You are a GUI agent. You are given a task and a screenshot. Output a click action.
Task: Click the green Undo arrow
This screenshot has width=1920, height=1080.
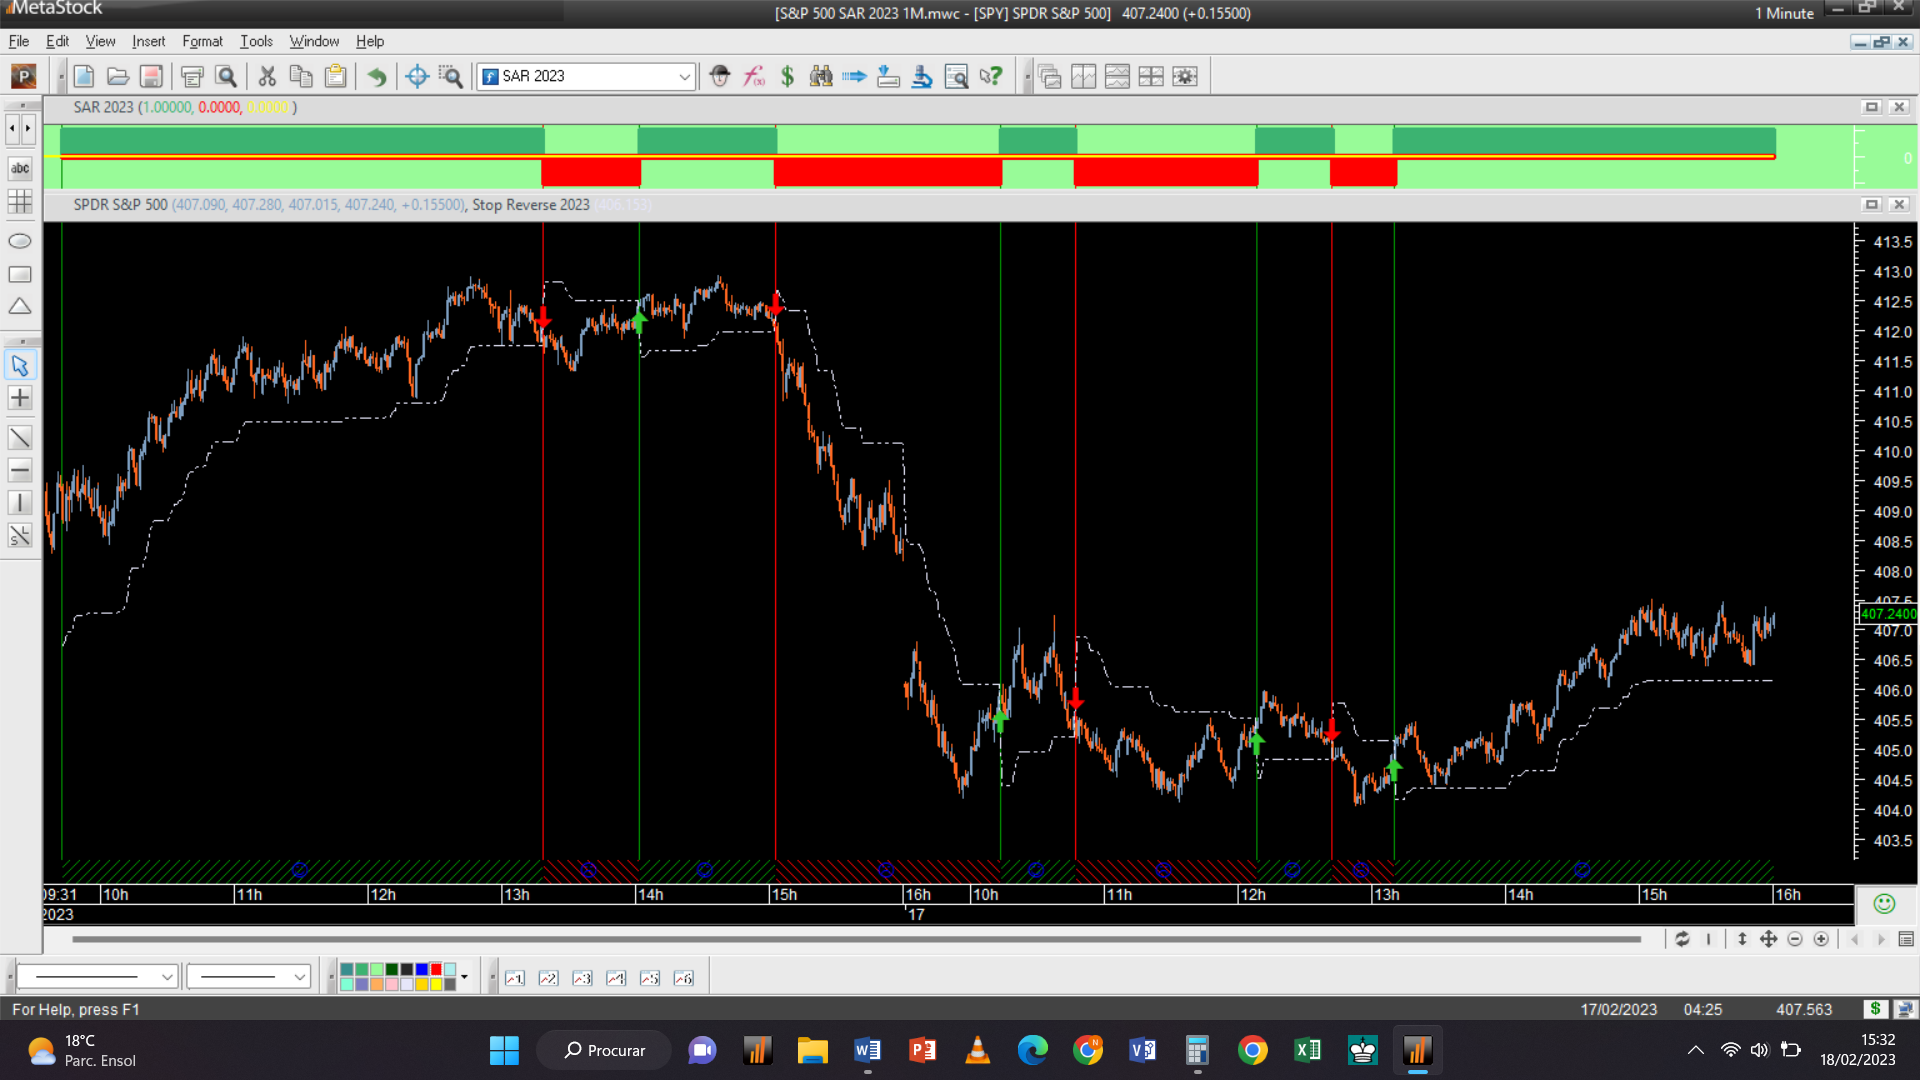click(377, 76)
